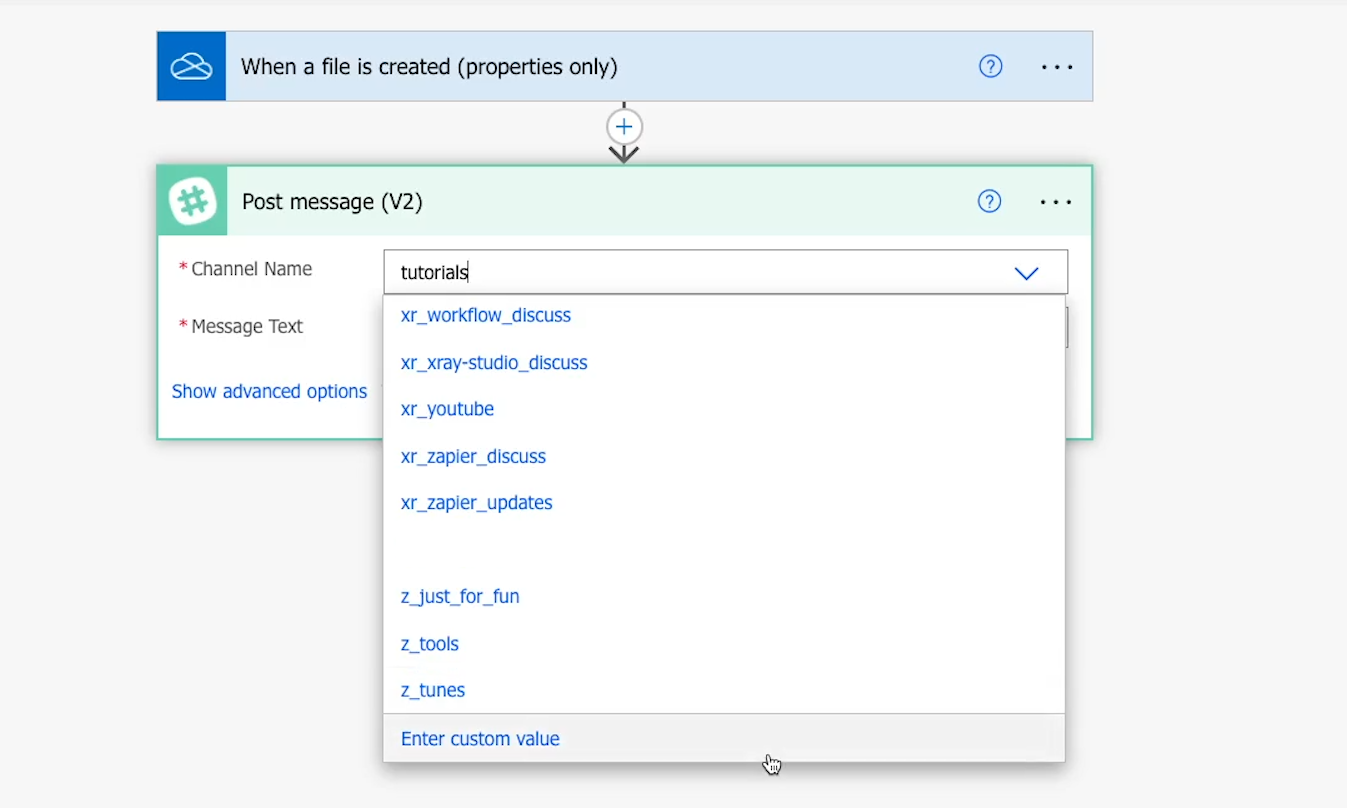Collapse the Channel Name dropdown chevron
Image resolution: width=1347 pixels, height=808 pixels.
(x=1026, y=273)
